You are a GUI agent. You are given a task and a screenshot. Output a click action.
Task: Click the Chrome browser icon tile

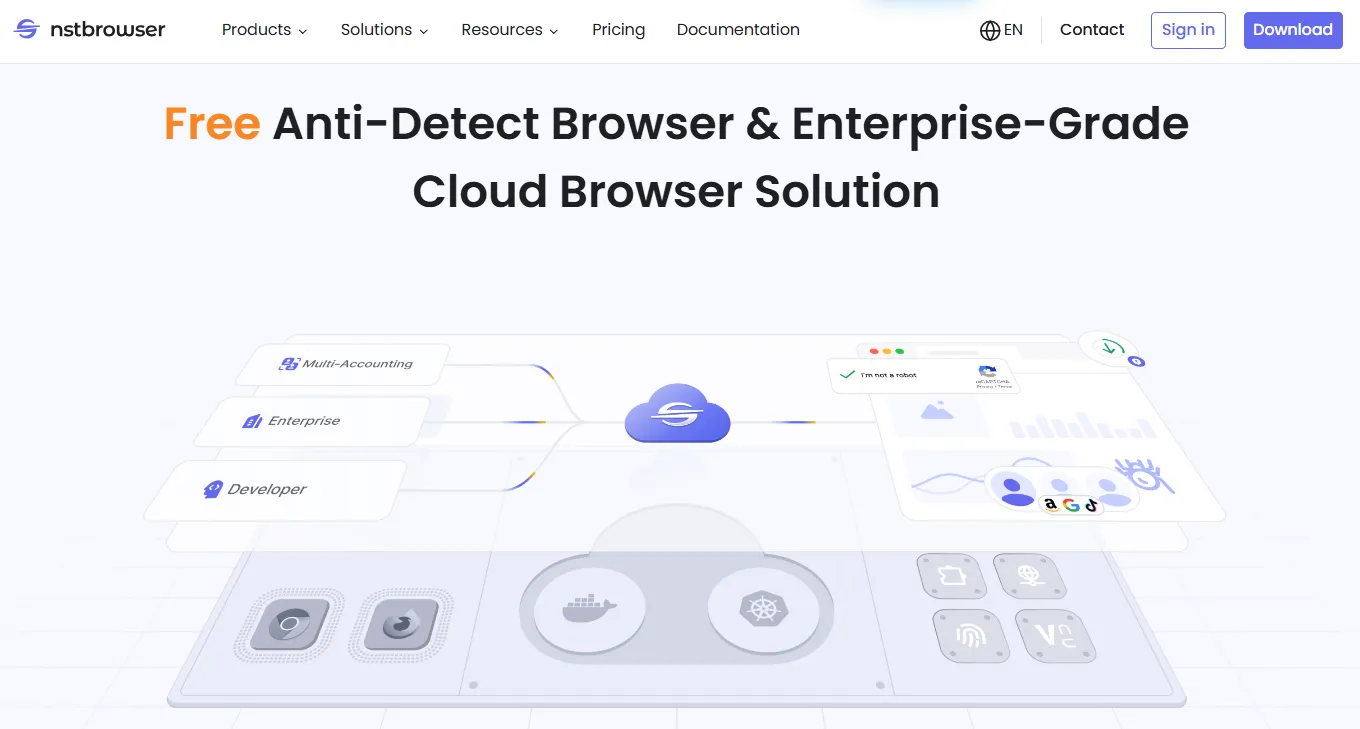point(289,625)
